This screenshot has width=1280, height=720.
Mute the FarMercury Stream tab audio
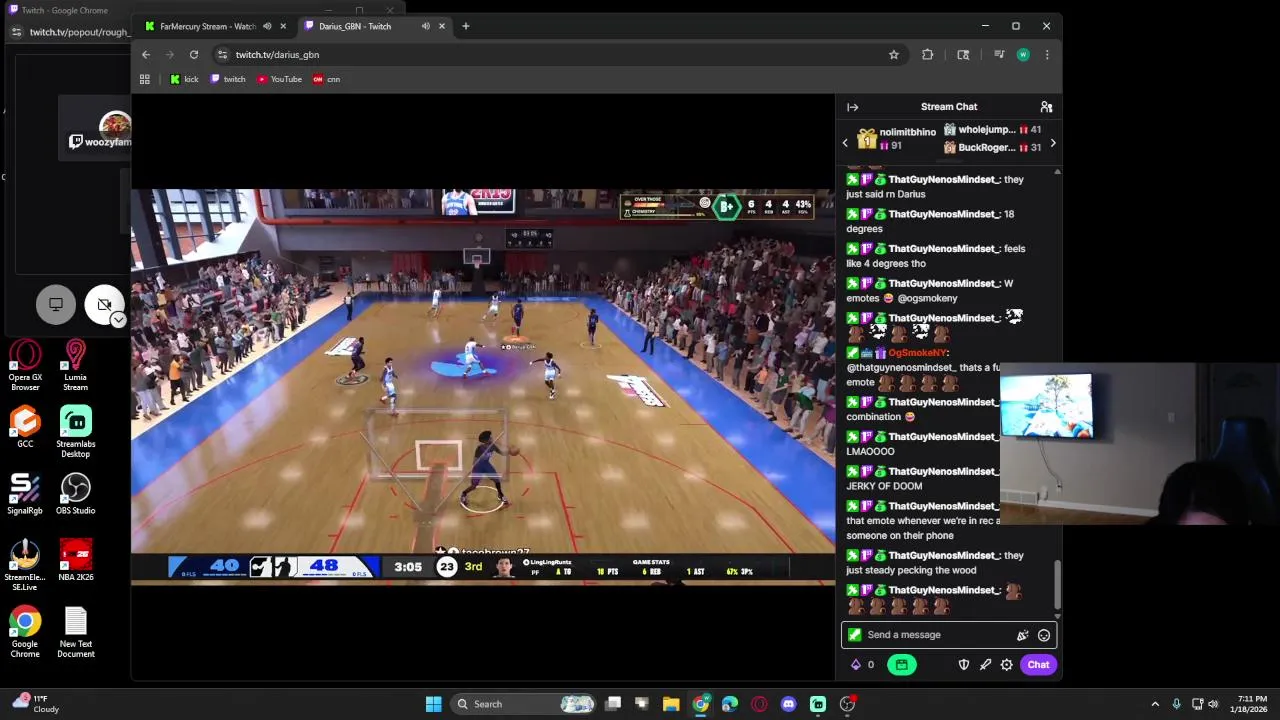[267, 26]
